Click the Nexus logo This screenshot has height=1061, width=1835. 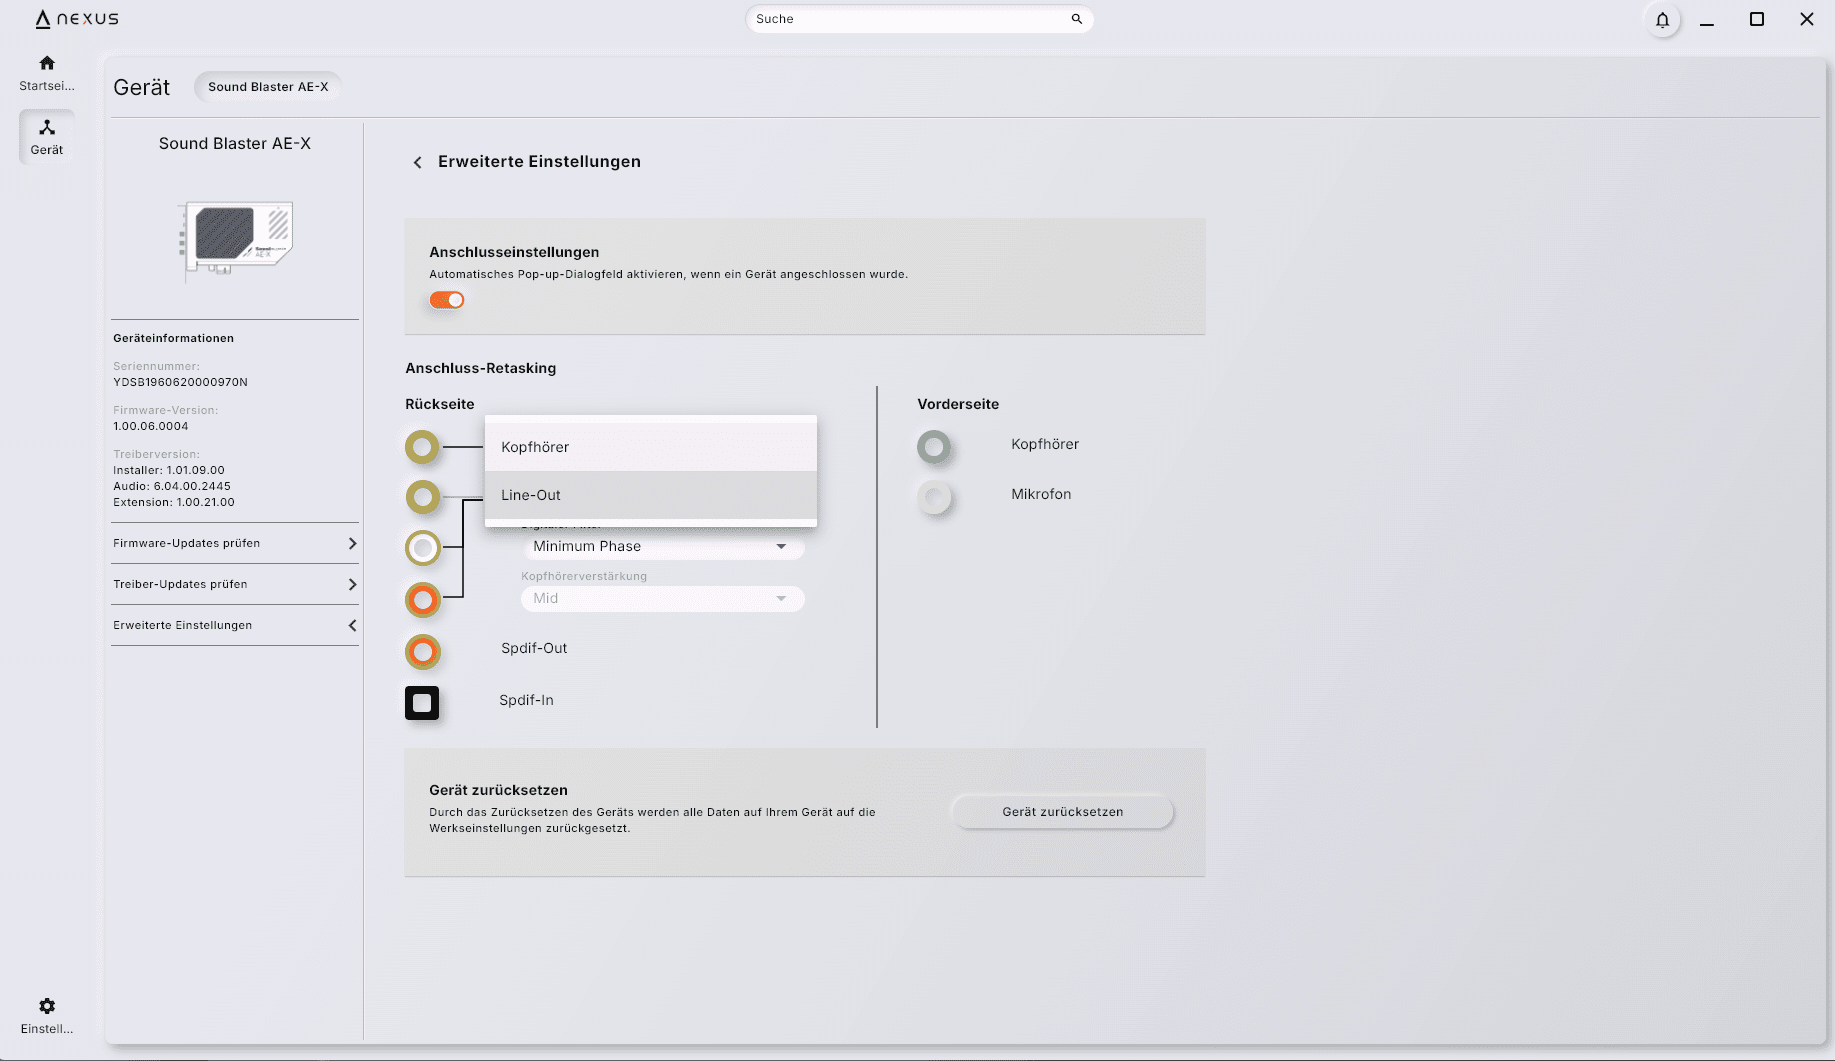coord(77,19)
